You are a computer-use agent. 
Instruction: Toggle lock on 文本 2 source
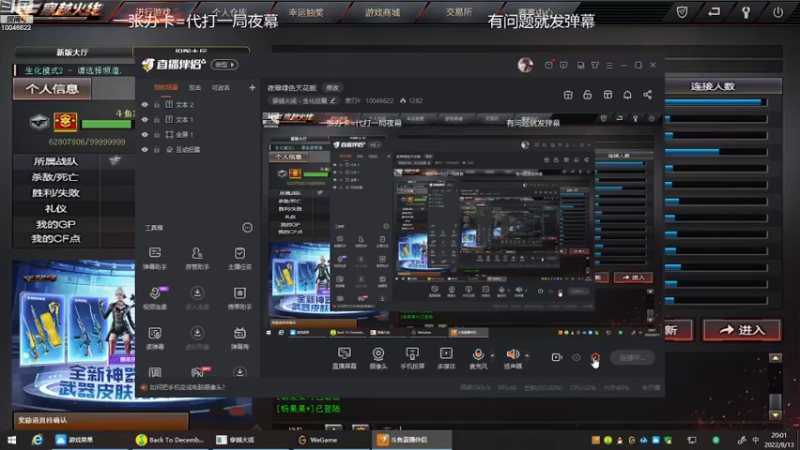[157, 105]
